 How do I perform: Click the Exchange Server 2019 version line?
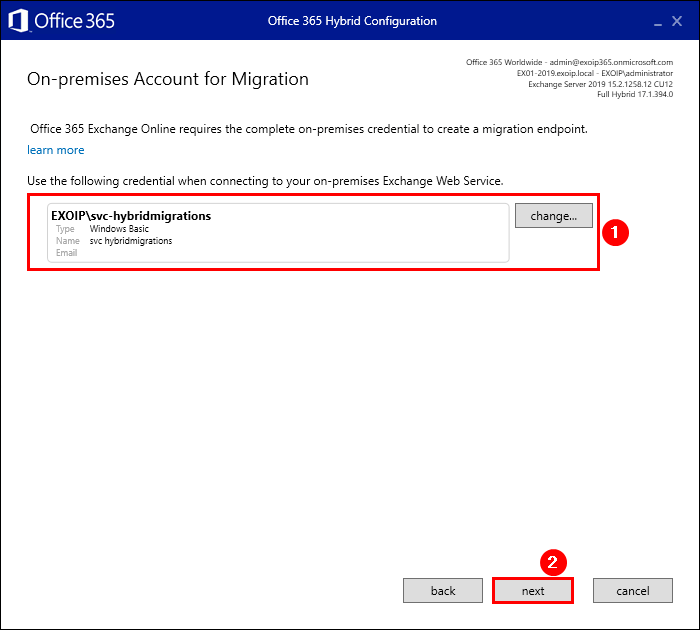600,84
